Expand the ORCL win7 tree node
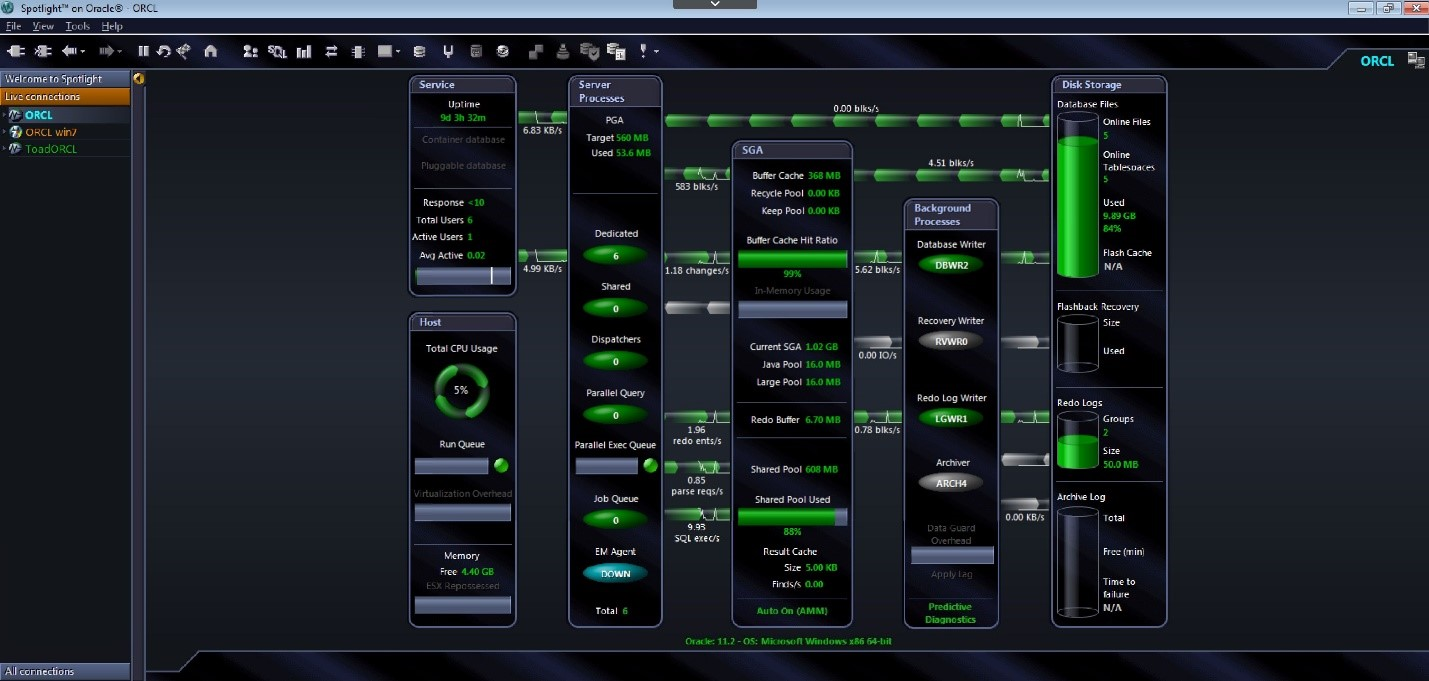 4,132
